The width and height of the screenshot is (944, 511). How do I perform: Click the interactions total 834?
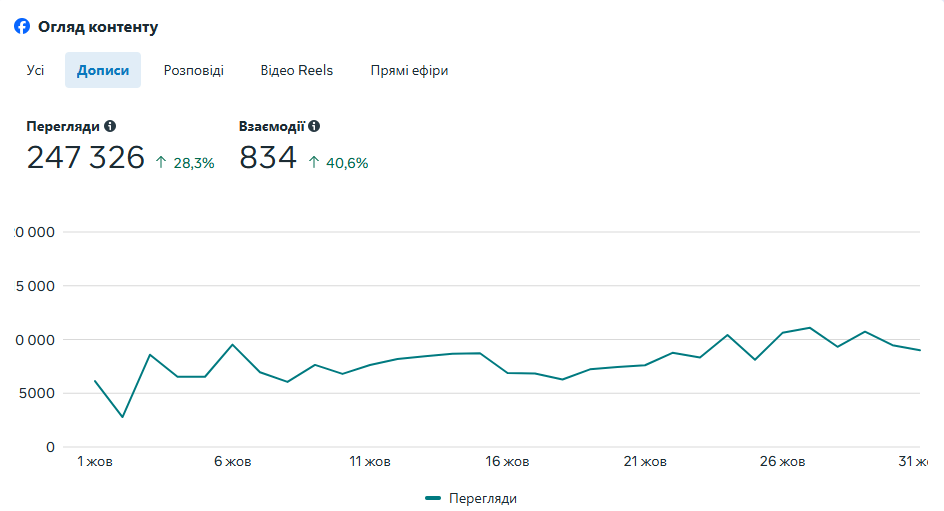[x=268, y=158]
